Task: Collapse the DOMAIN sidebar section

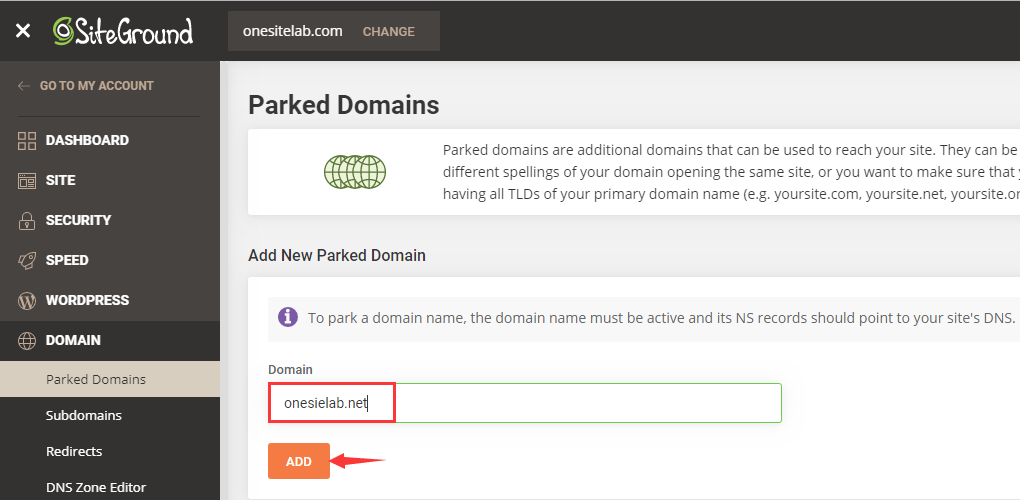Action: 73,340
